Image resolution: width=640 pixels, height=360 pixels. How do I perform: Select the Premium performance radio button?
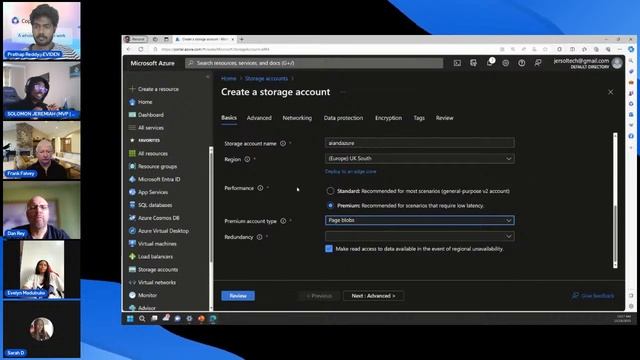click(330, 205)
